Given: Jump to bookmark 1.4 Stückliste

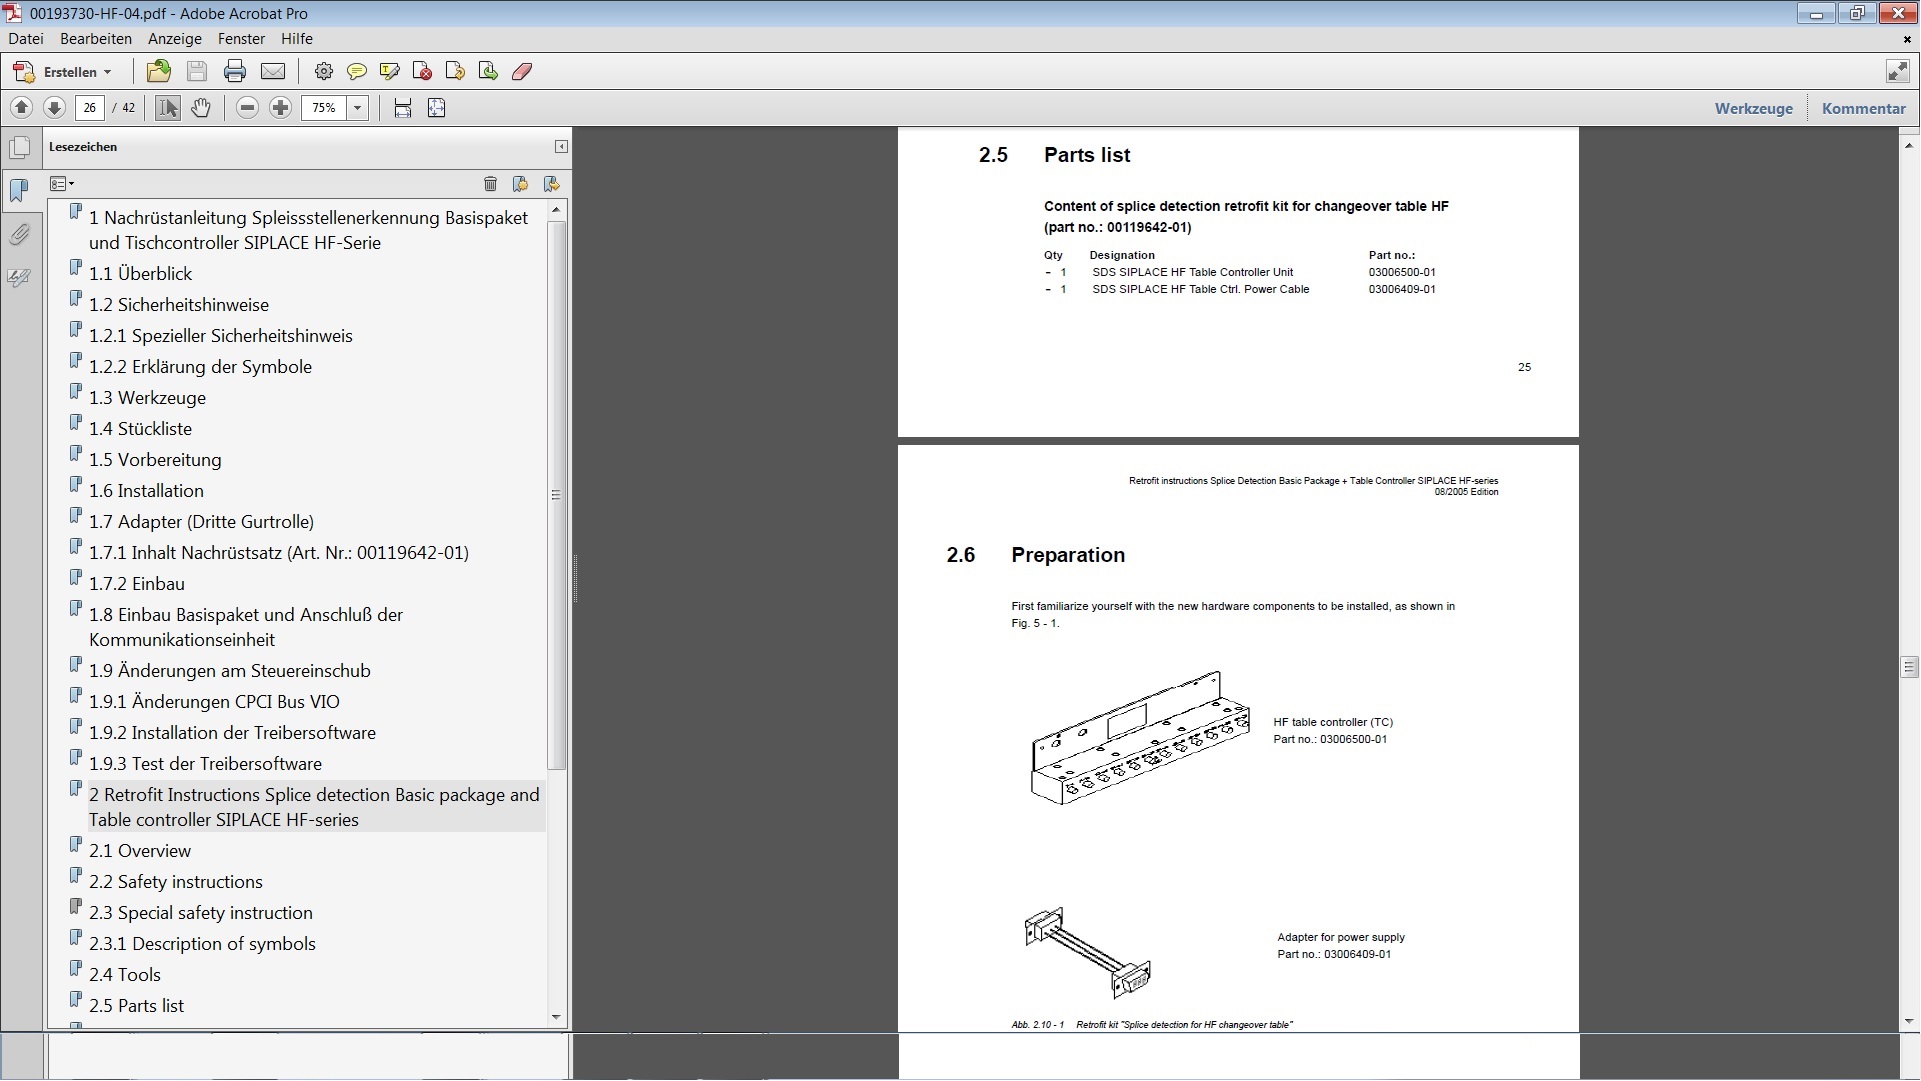Looking at the screenshot, I should [140, 429].
